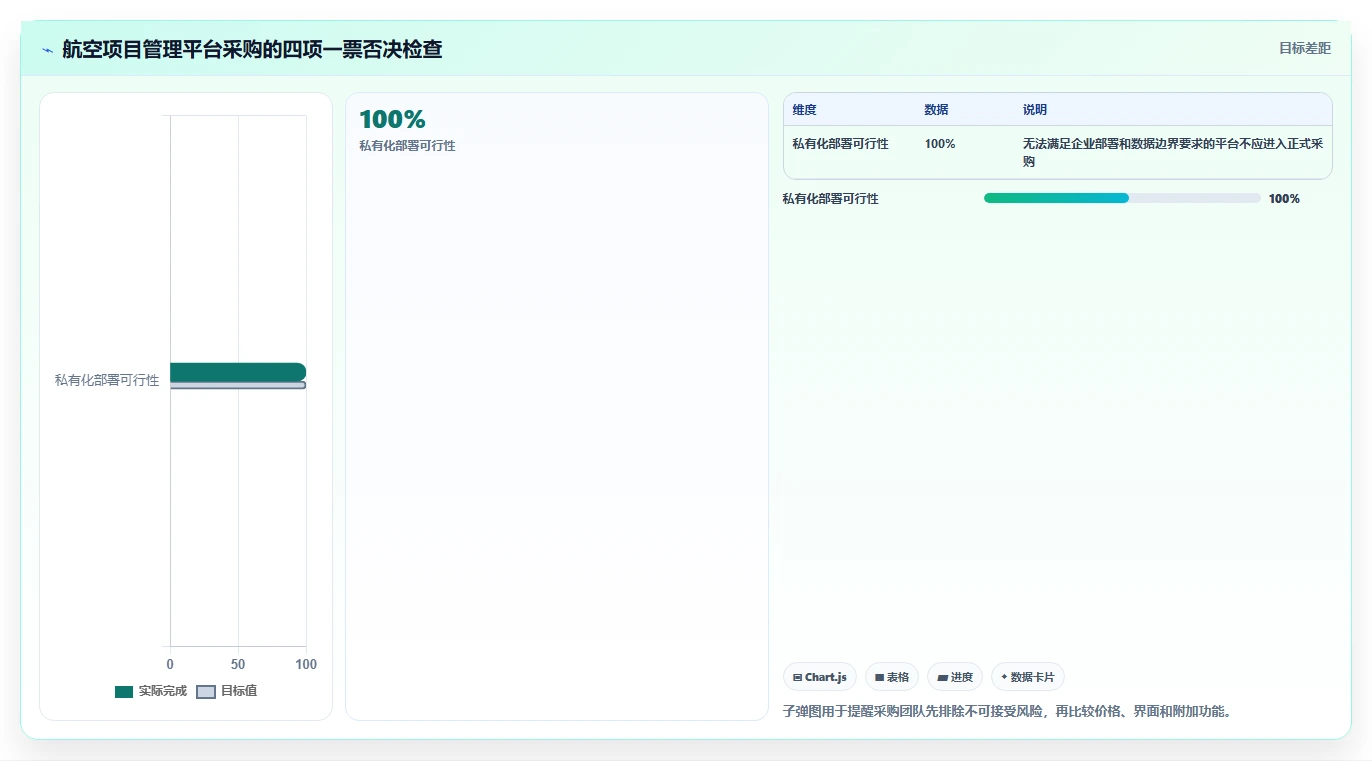Click the large 100% card value
Screen dimensions: 1372x761
pyautogui.click(x=392, y=120)
